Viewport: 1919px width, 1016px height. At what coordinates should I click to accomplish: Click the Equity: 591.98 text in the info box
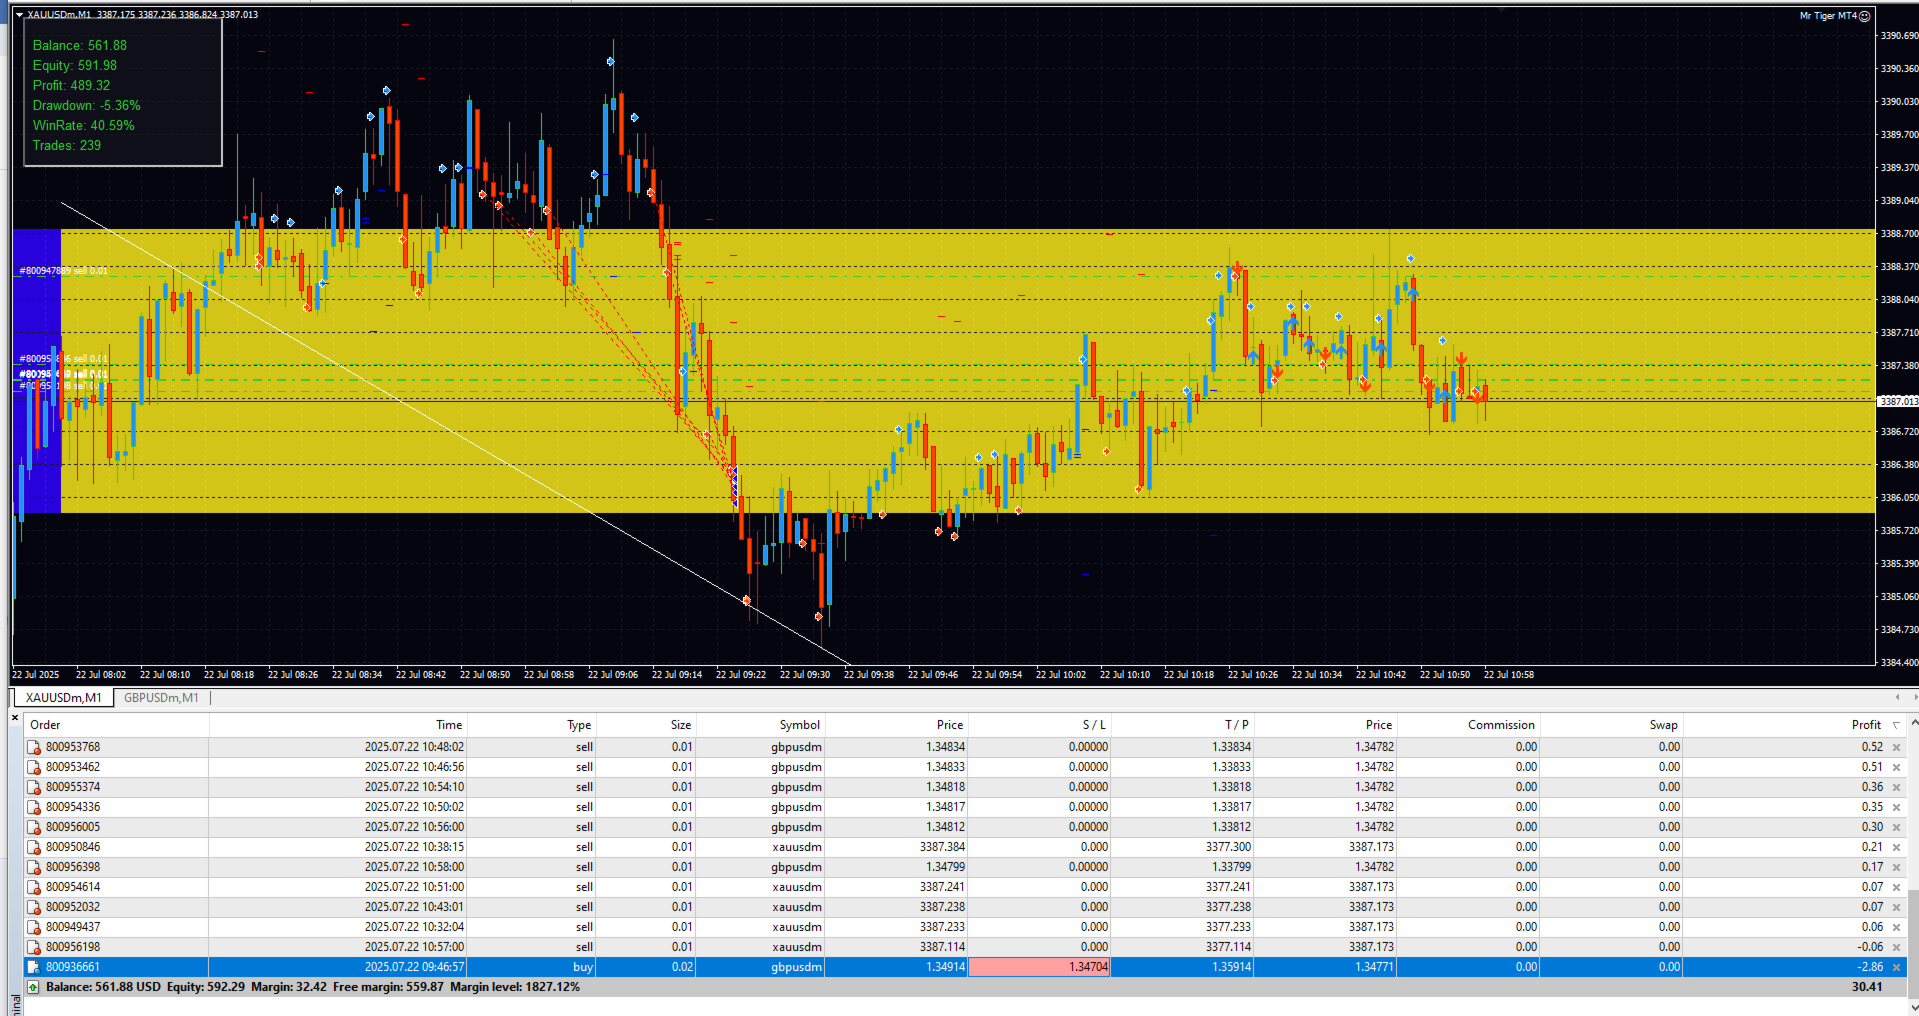click(74, 66)
